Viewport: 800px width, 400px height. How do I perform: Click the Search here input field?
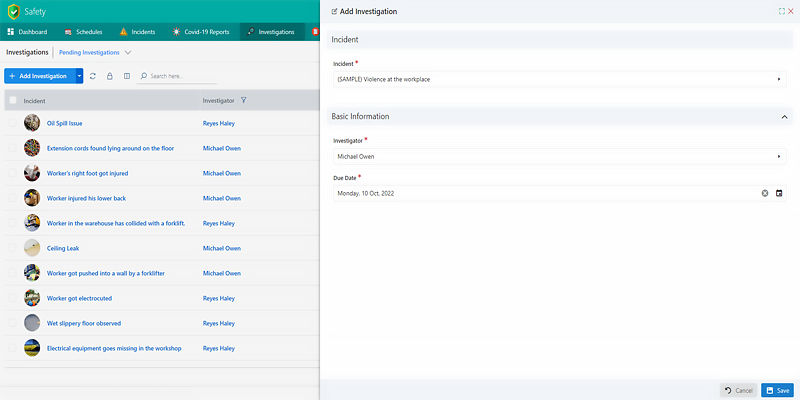coord(180,76)
